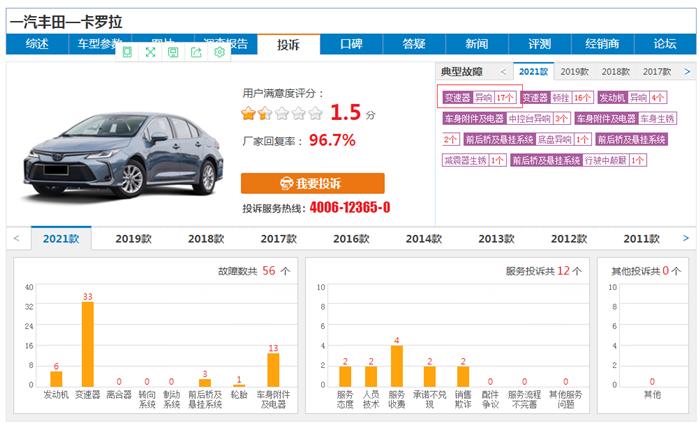Open the 答疑 tab
Image resolution: width=700 pixels, height=427 pixels.
point(414,44)
